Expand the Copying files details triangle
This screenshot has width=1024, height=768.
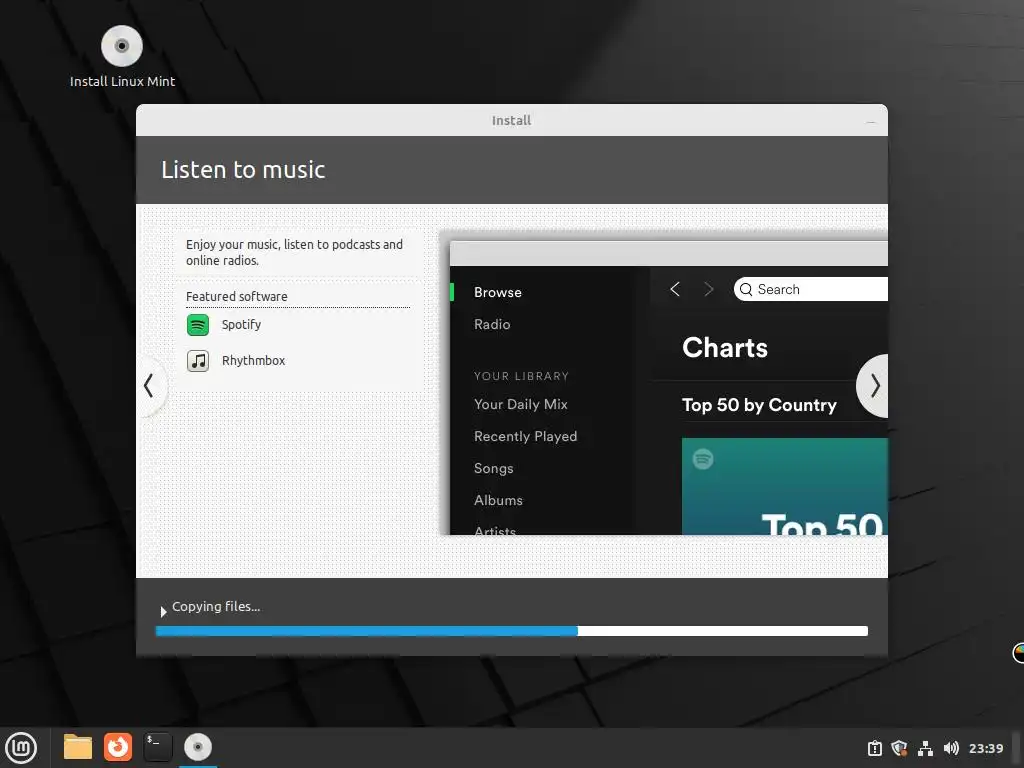163,611
